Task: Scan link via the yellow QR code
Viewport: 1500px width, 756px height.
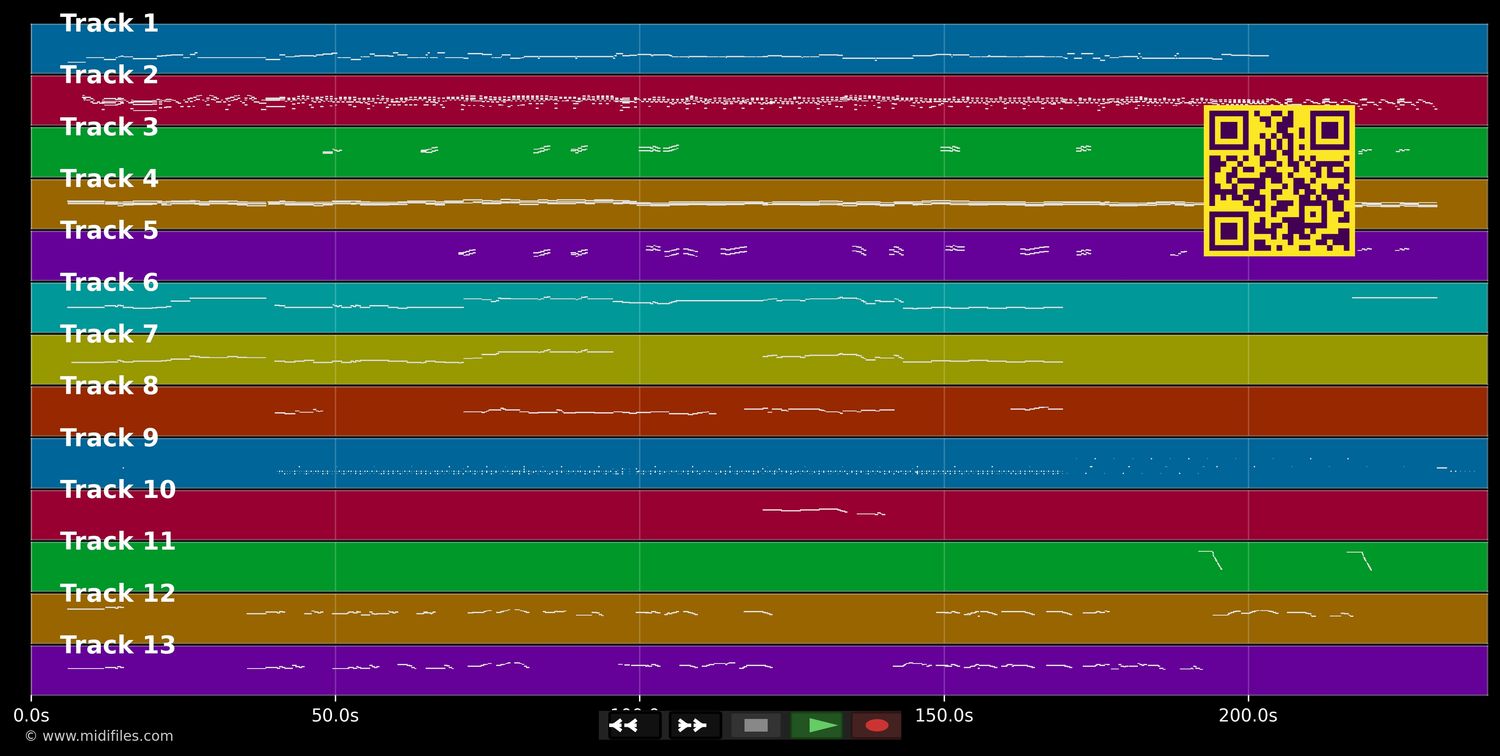Action: tap(1279, 181)
